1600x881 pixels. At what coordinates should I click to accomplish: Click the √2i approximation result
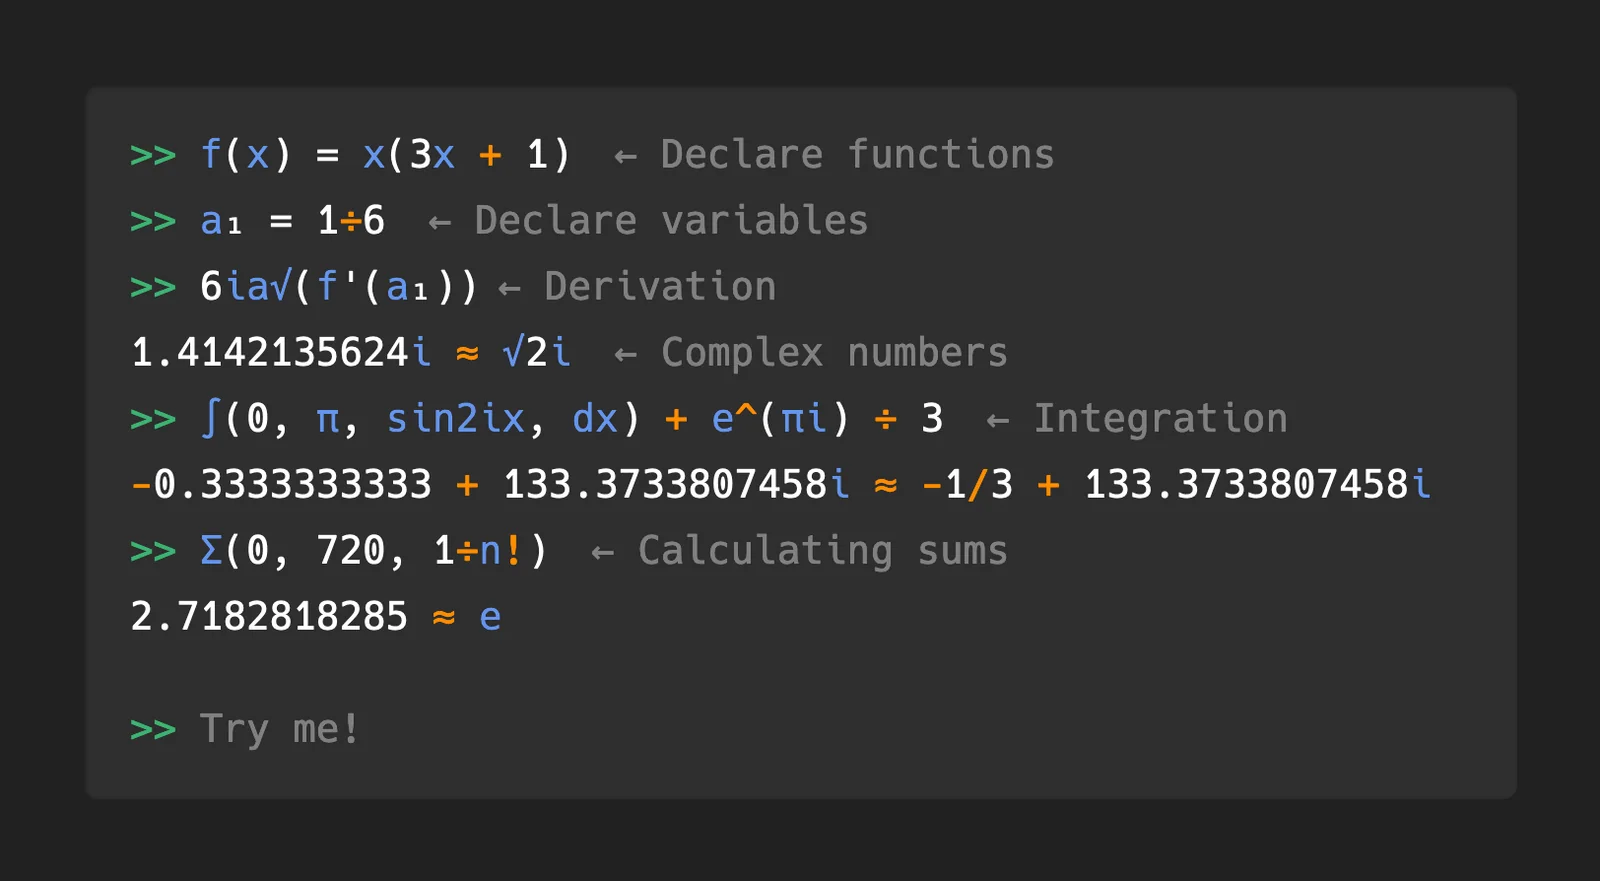pos(537,352)
